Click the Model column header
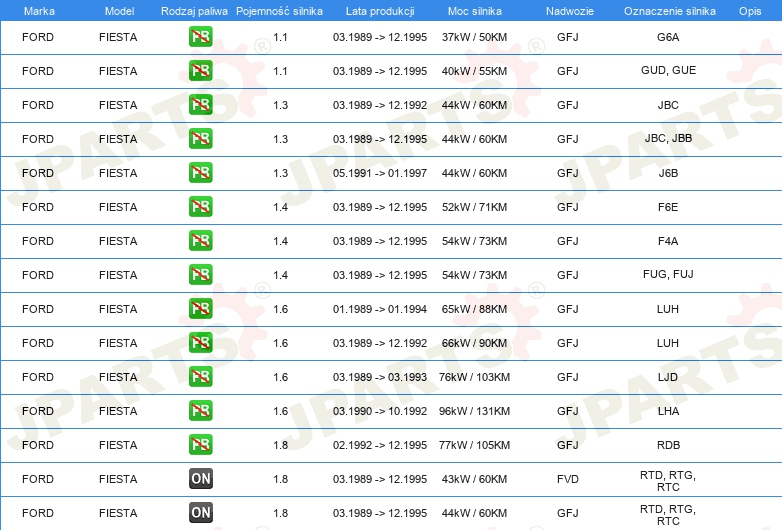Image resolution: width=782 pixels, height=530 pixels. pos(119,11)
